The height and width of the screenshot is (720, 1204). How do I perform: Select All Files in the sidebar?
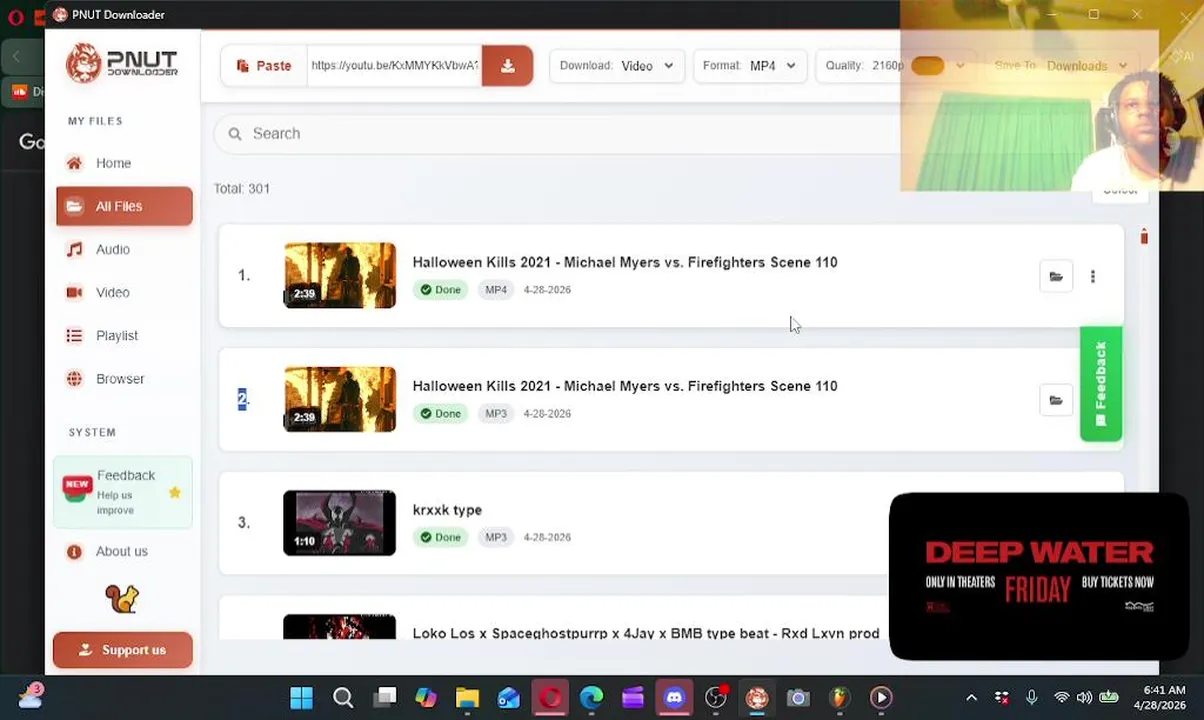[124, 206]
